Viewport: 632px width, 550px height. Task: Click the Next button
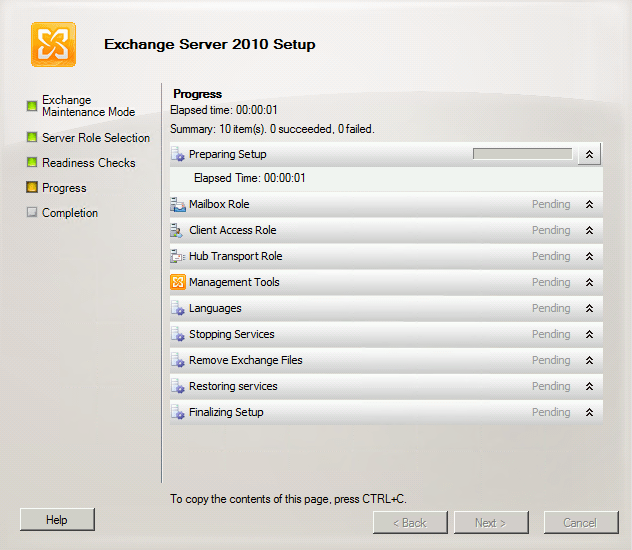pos(491,523)
